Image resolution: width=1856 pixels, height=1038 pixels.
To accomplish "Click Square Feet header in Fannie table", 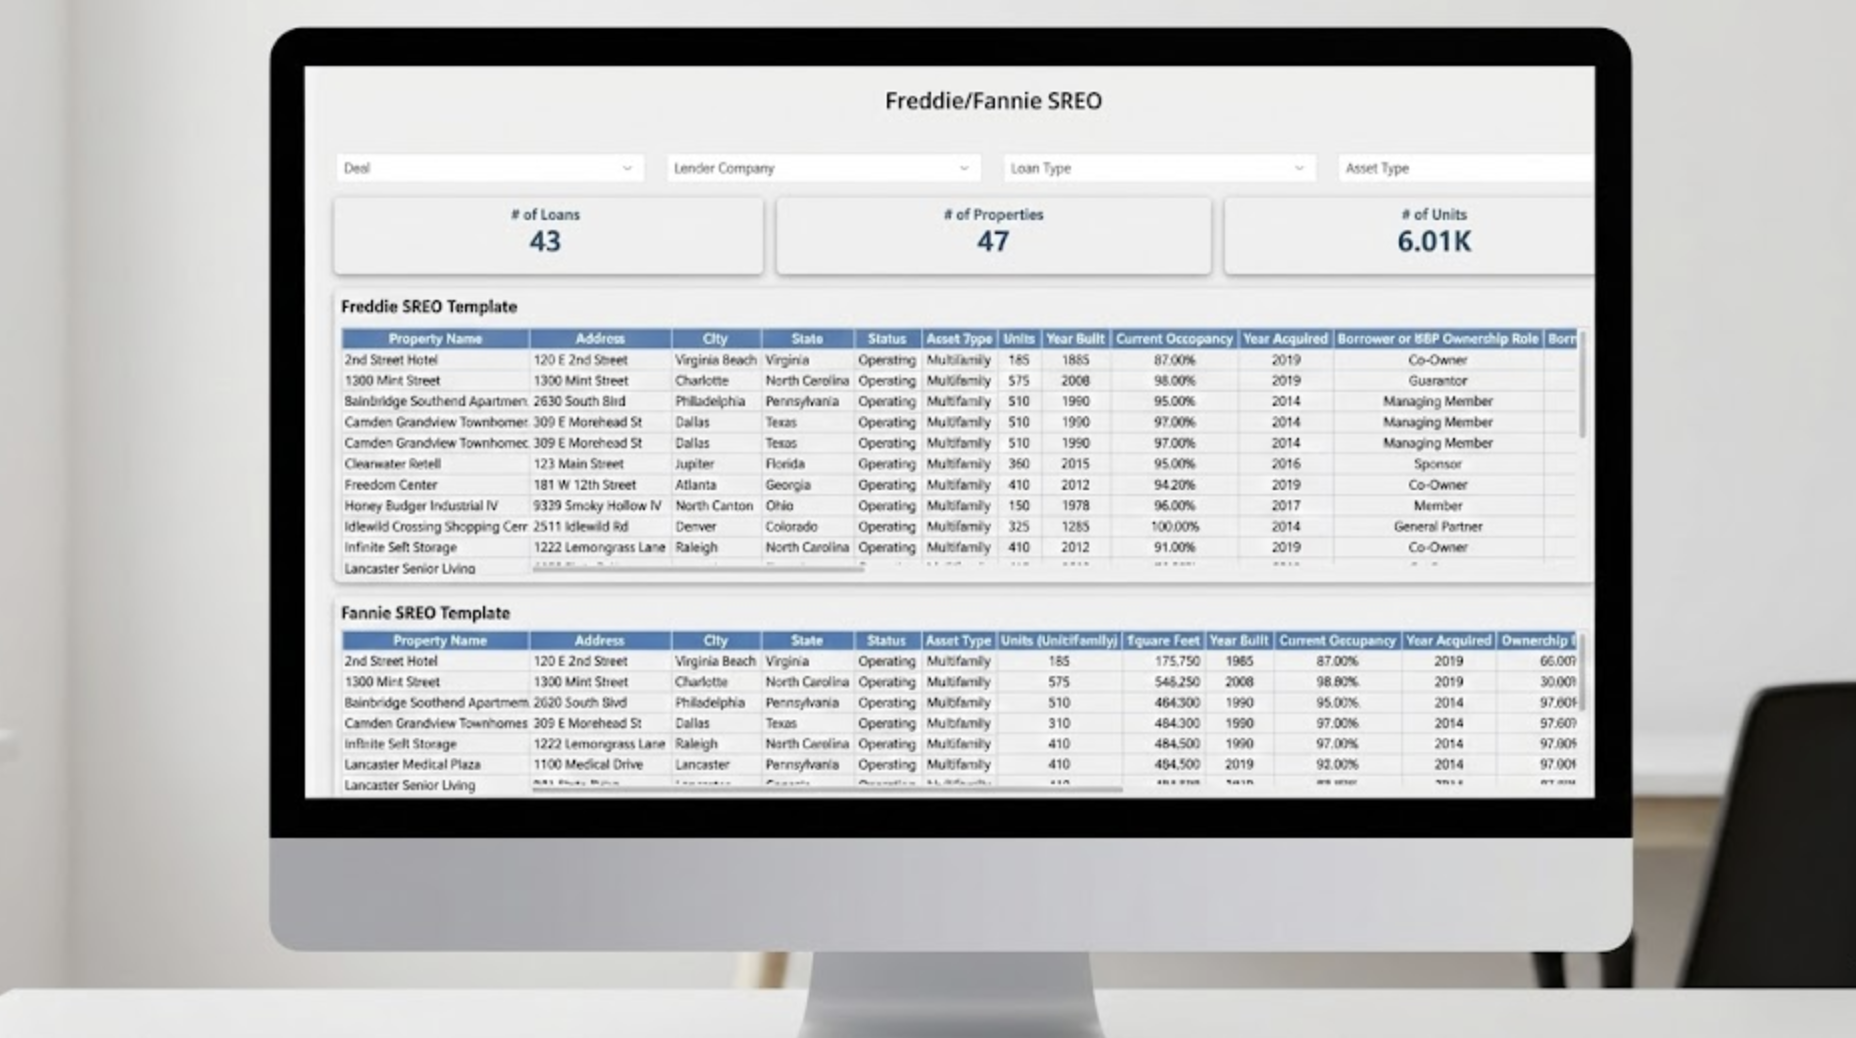I will click(x=1162, y=640).
